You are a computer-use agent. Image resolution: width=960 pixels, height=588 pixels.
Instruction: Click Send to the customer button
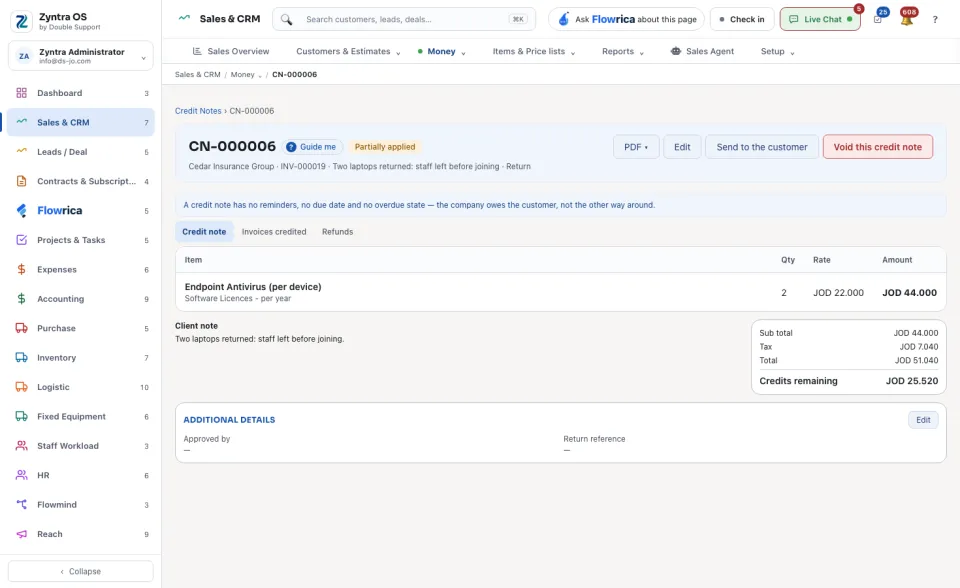point(762,147)
